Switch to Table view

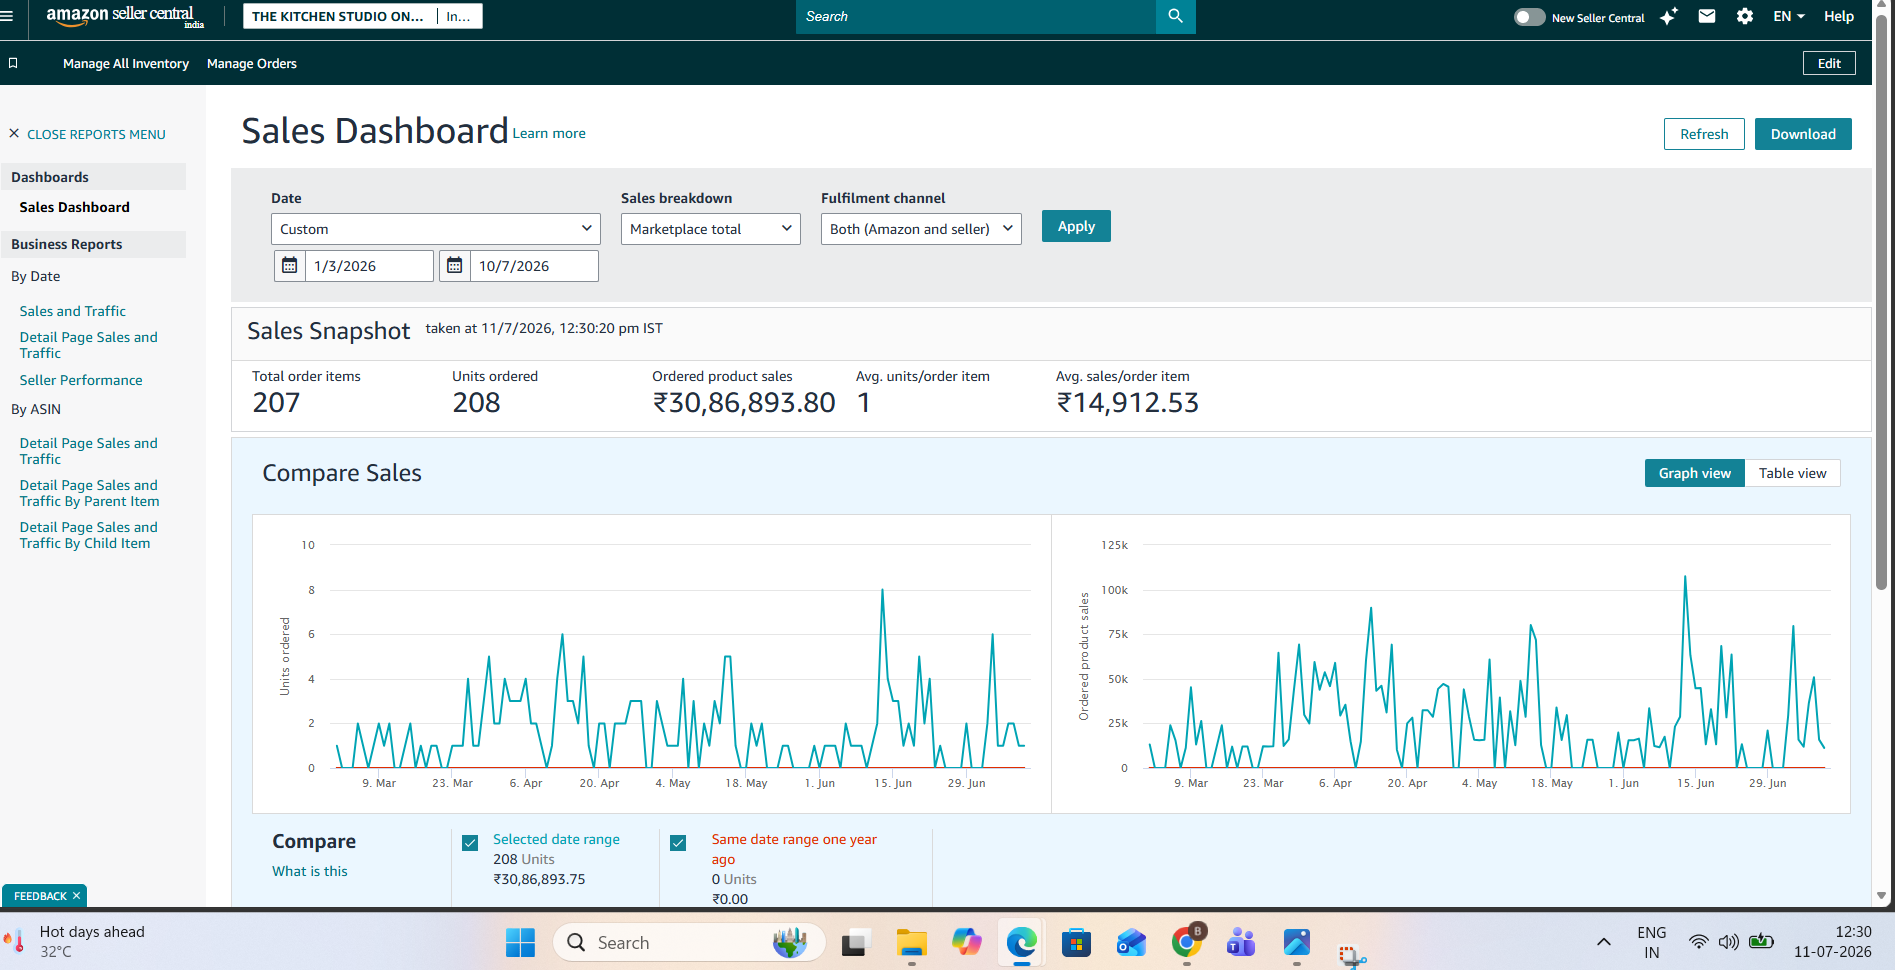point(1792,473)
